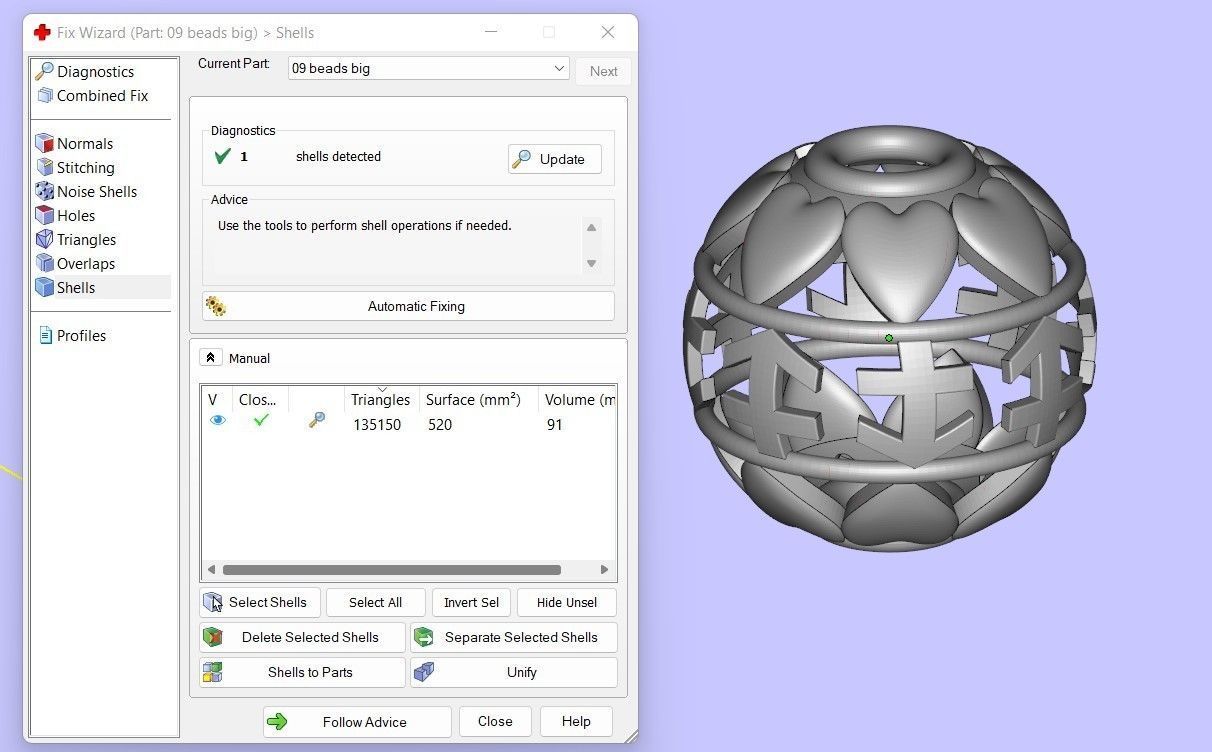Click the Normals cube icon

[44, 144]
